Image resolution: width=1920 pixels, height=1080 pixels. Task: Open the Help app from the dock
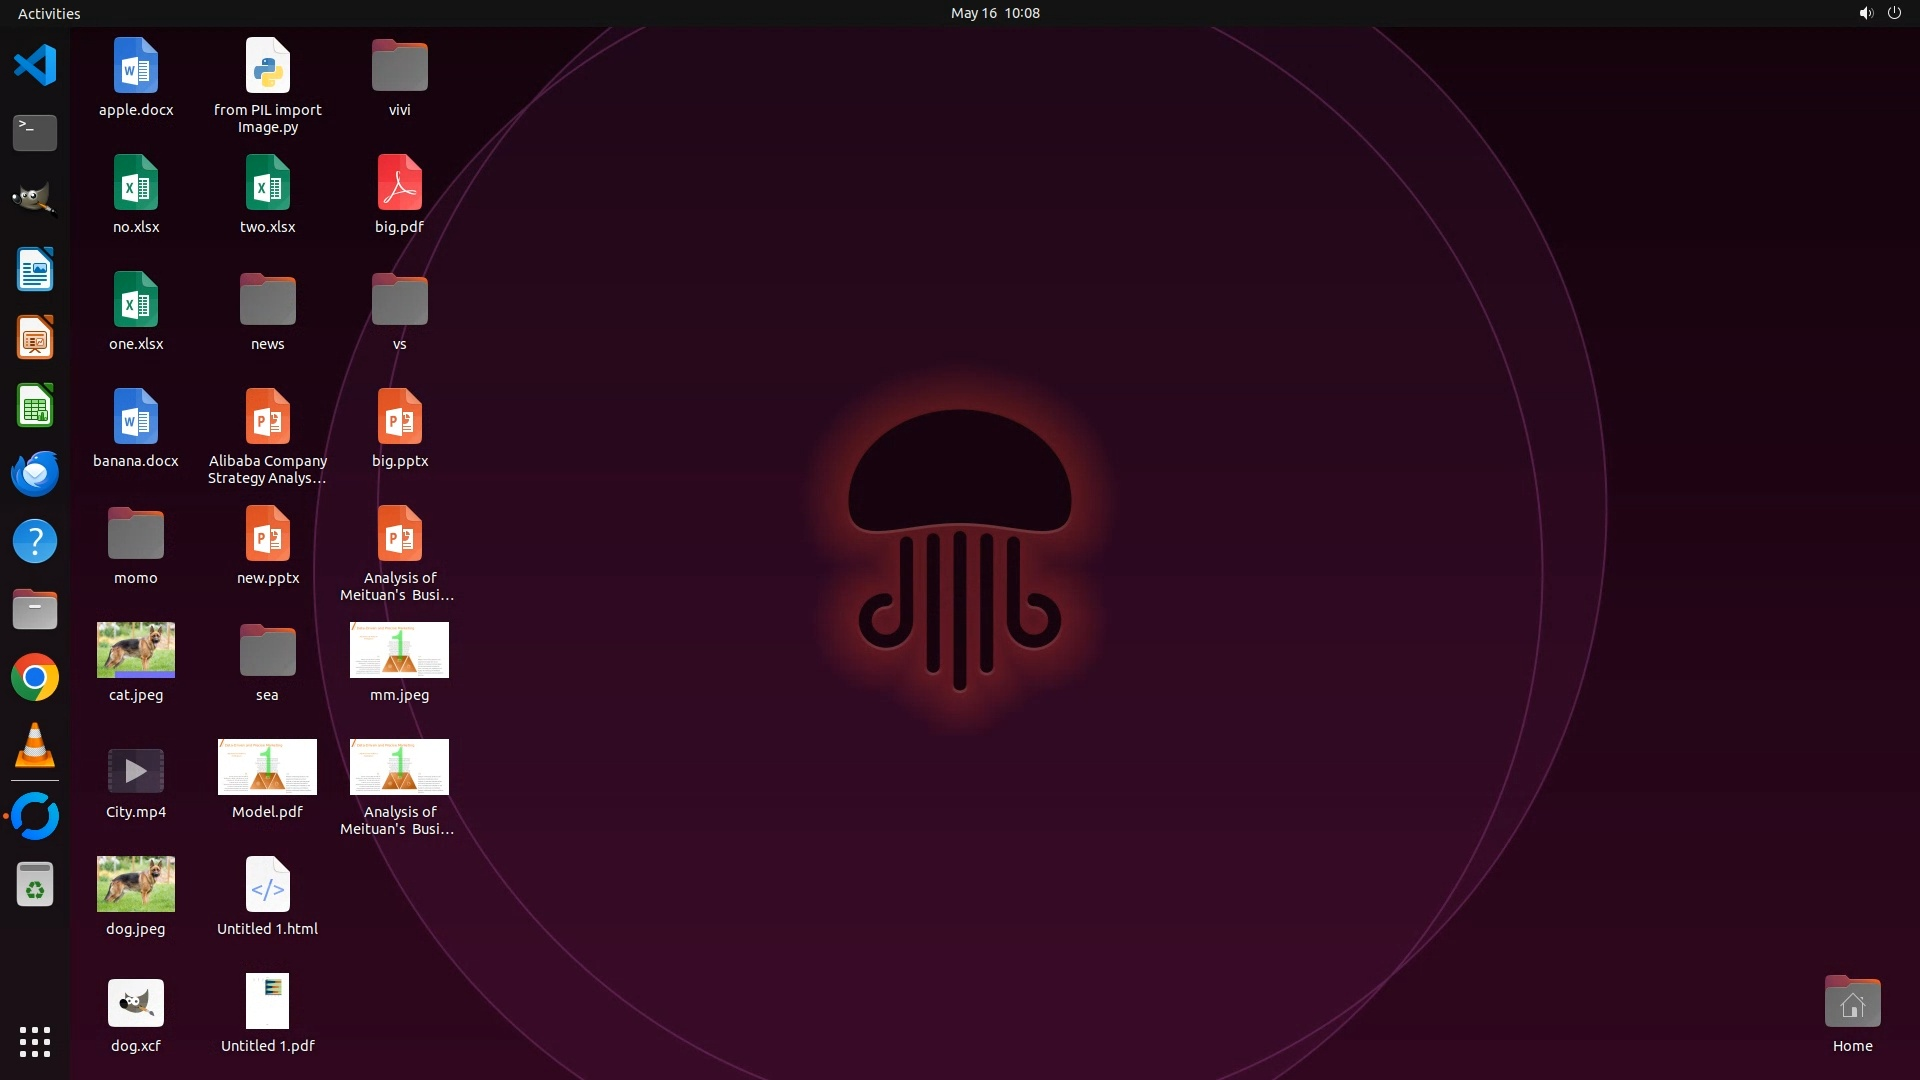35,541
